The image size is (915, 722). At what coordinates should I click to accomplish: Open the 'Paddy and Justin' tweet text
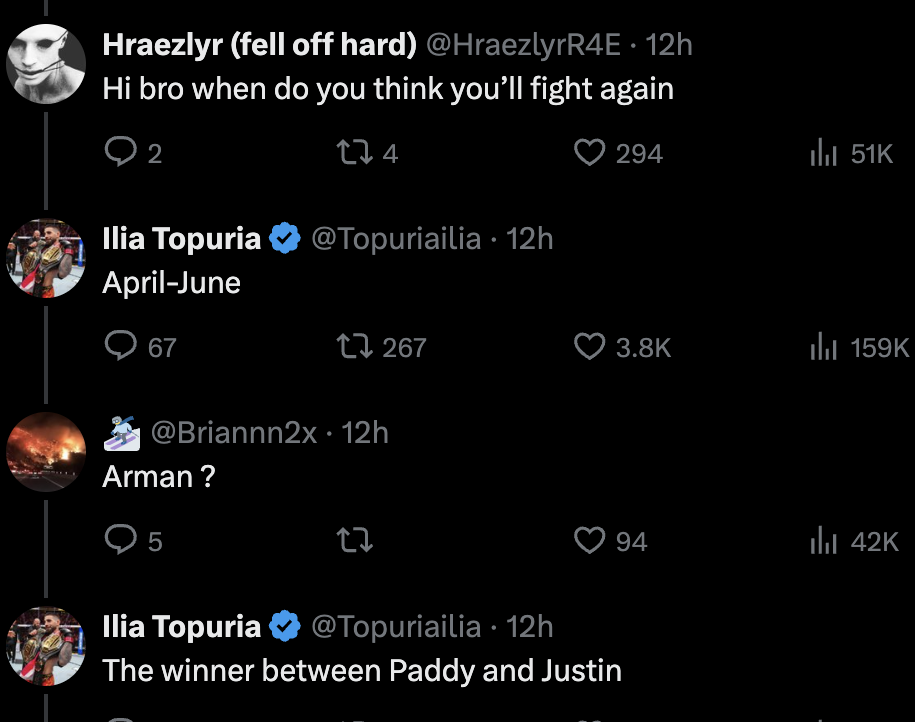coord(362,670)
